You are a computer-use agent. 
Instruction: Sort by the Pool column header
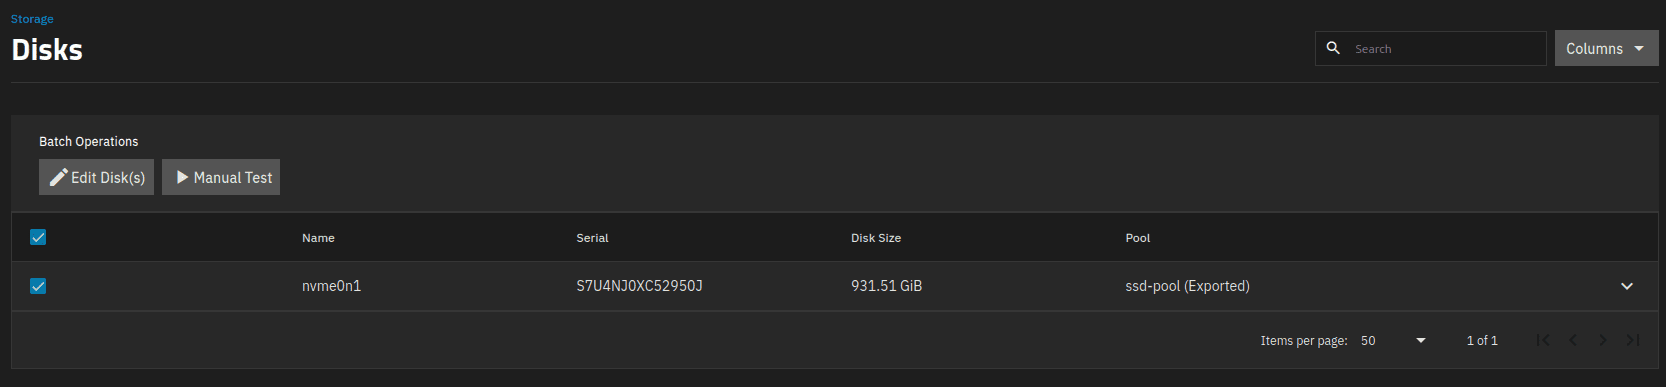tap(1138, 238)
